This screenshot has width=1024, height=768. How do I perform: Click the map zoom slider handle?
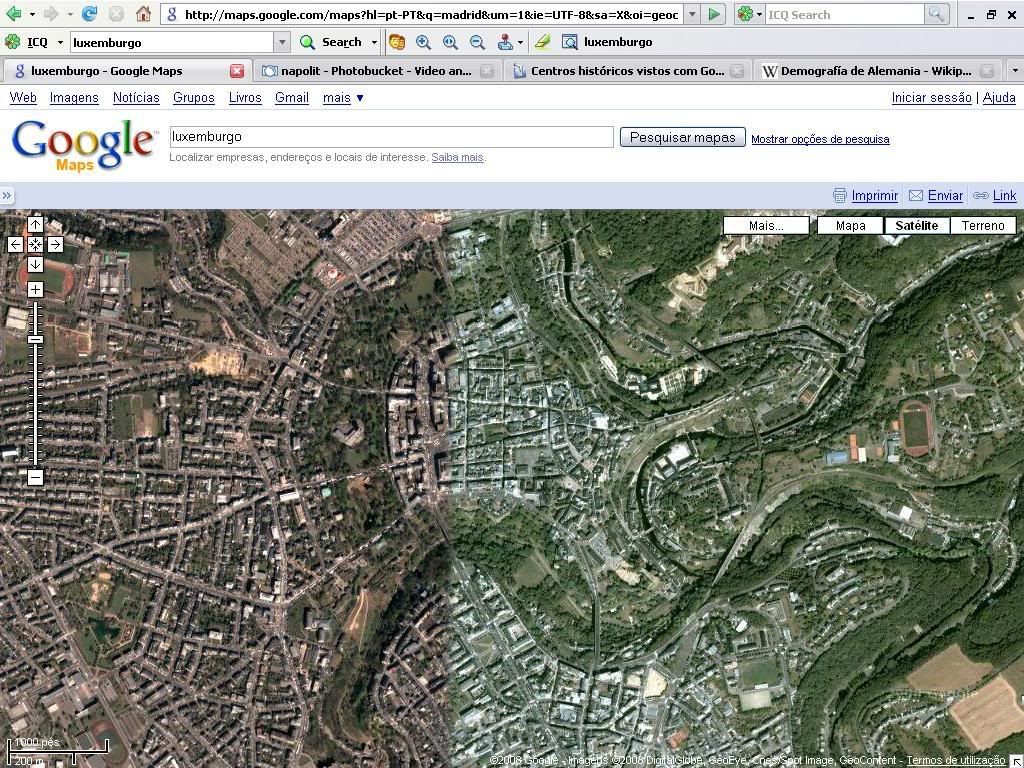[35, 340]
